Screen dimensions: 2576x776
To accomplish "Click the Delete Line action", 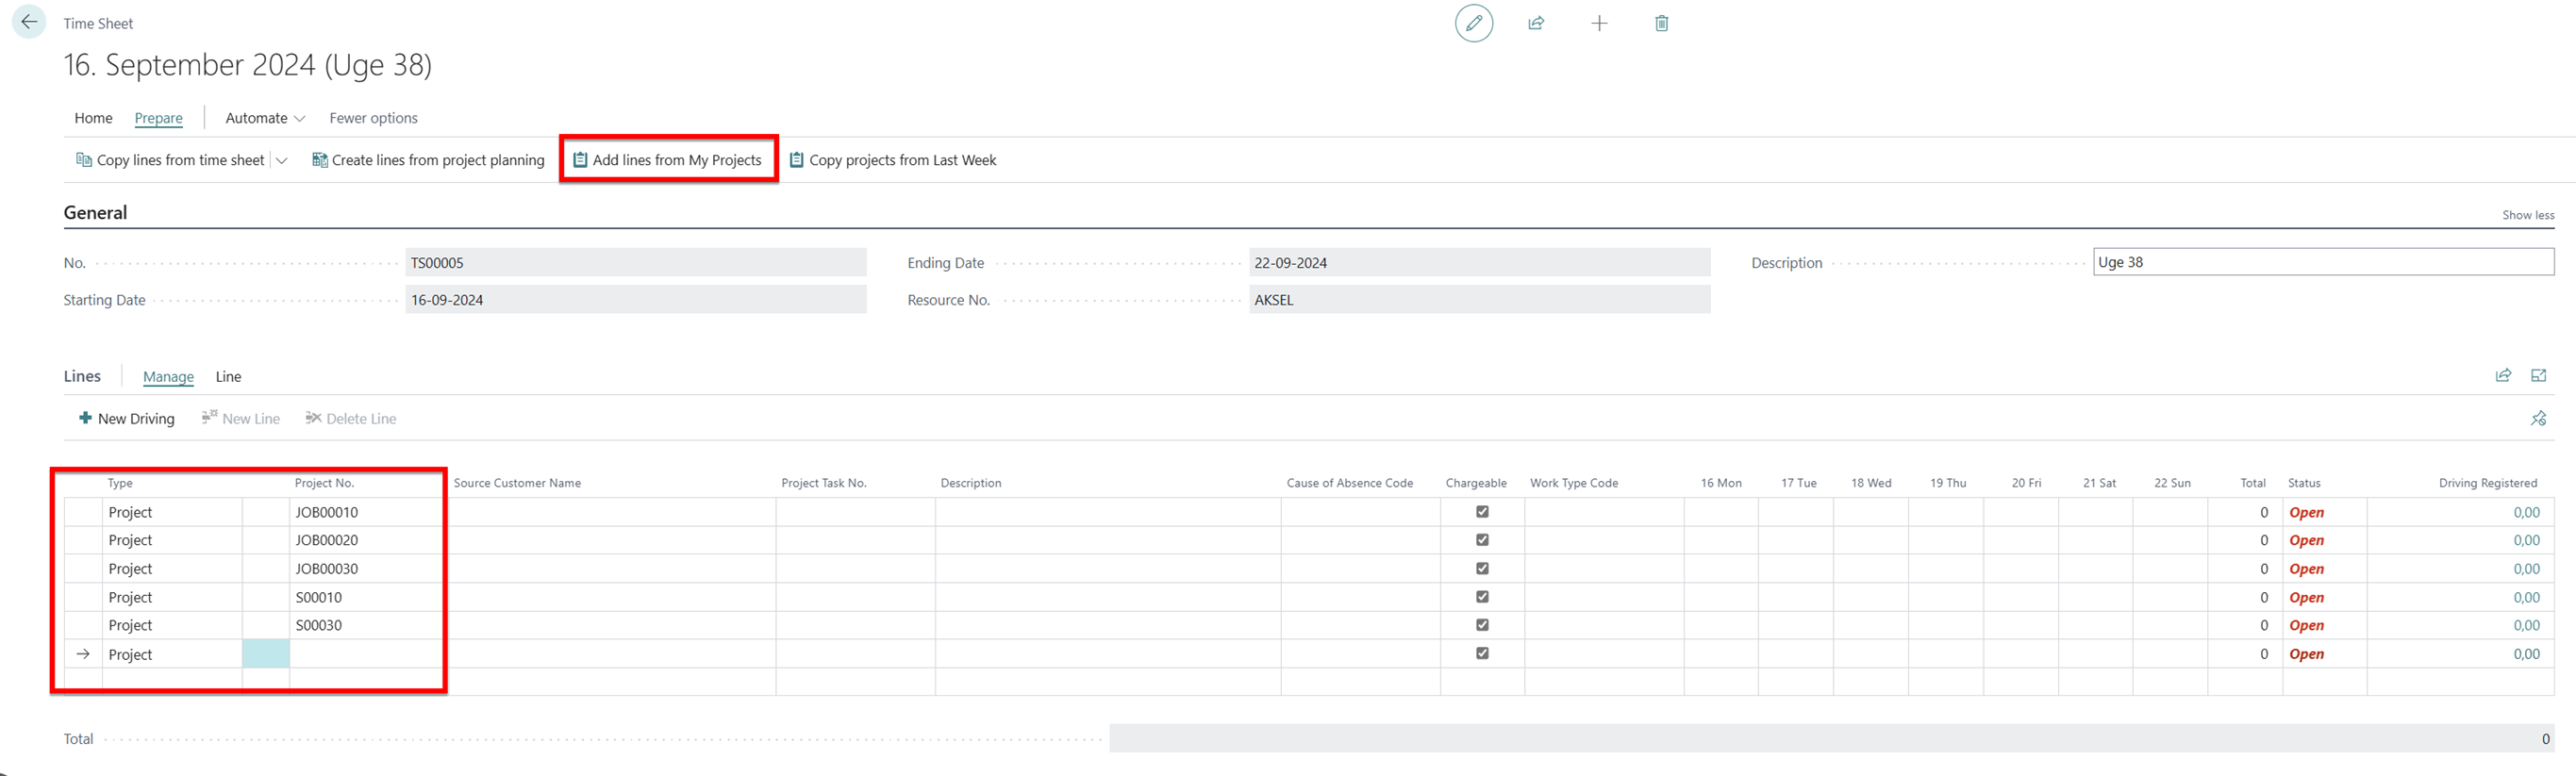I will (x=351, y=419).
